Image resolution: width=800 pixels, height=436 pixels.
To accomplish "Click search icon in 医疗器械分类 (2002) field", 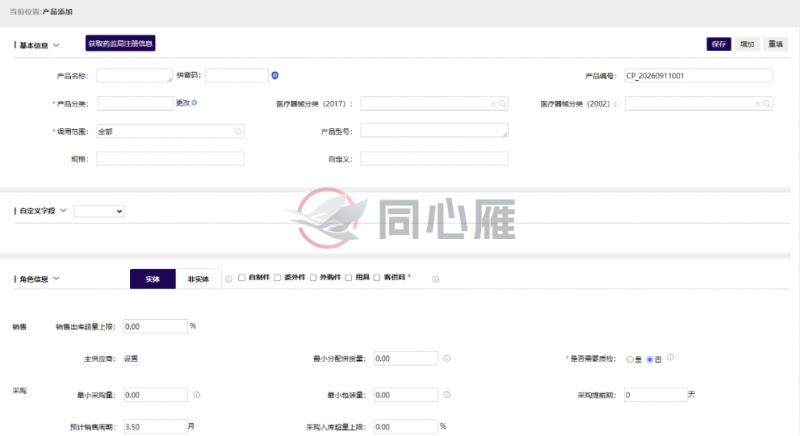I will click(x=767, y=104).
